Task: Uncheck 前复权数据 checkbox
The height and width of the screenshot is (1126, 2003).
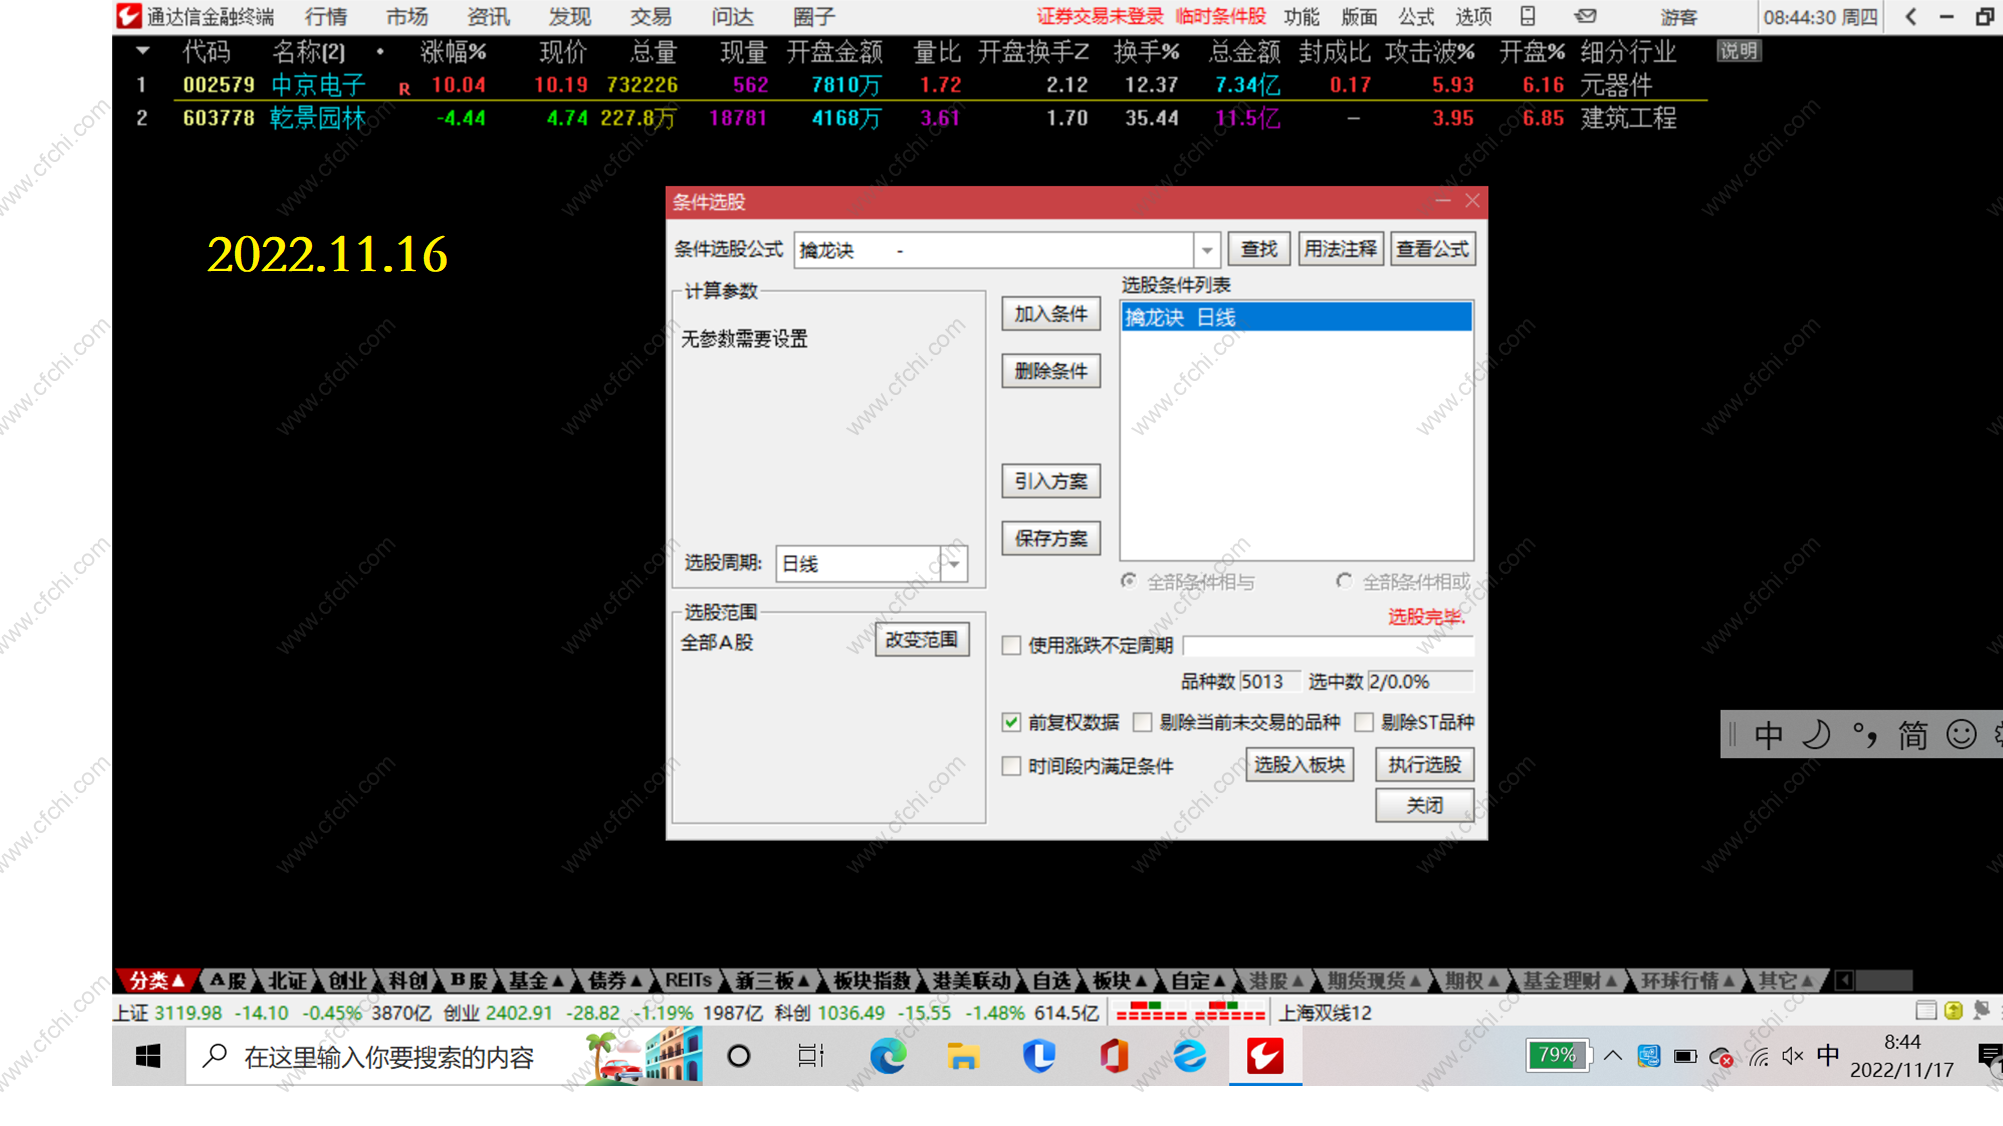Action: tap(1011, 722)
